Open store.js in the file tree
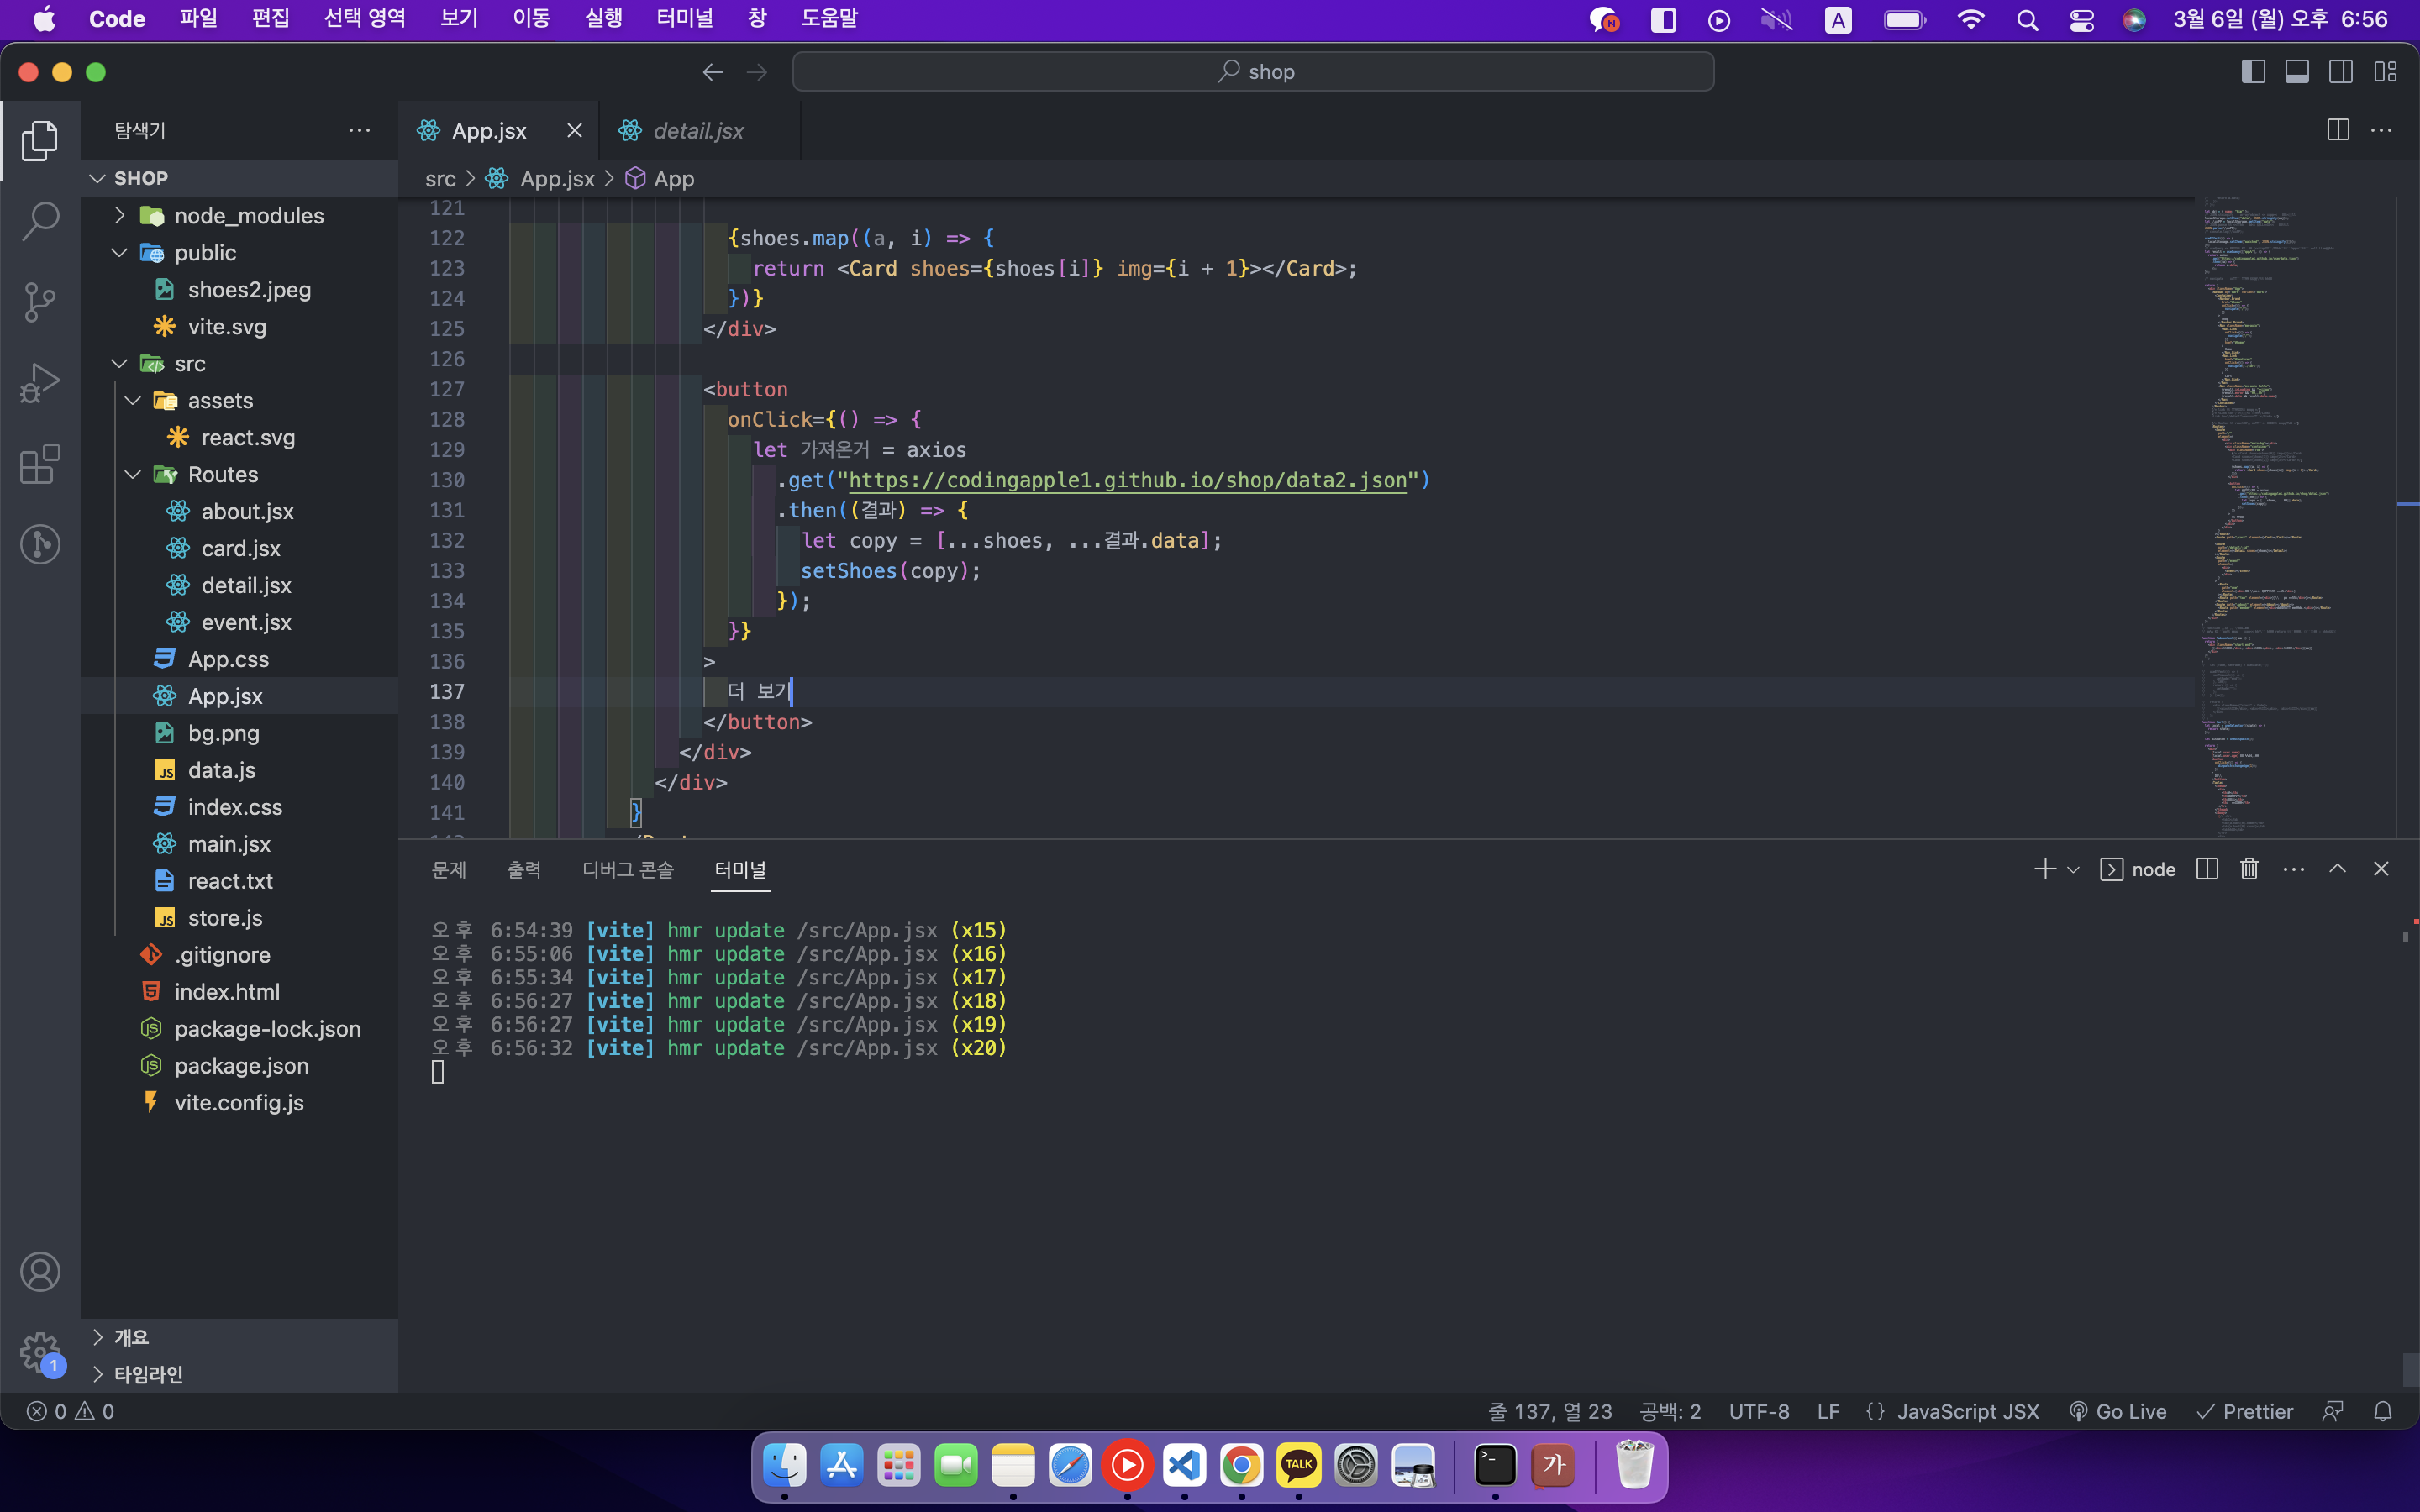The height and width of the screenshot is (1512, 2420). coord(240,918)
